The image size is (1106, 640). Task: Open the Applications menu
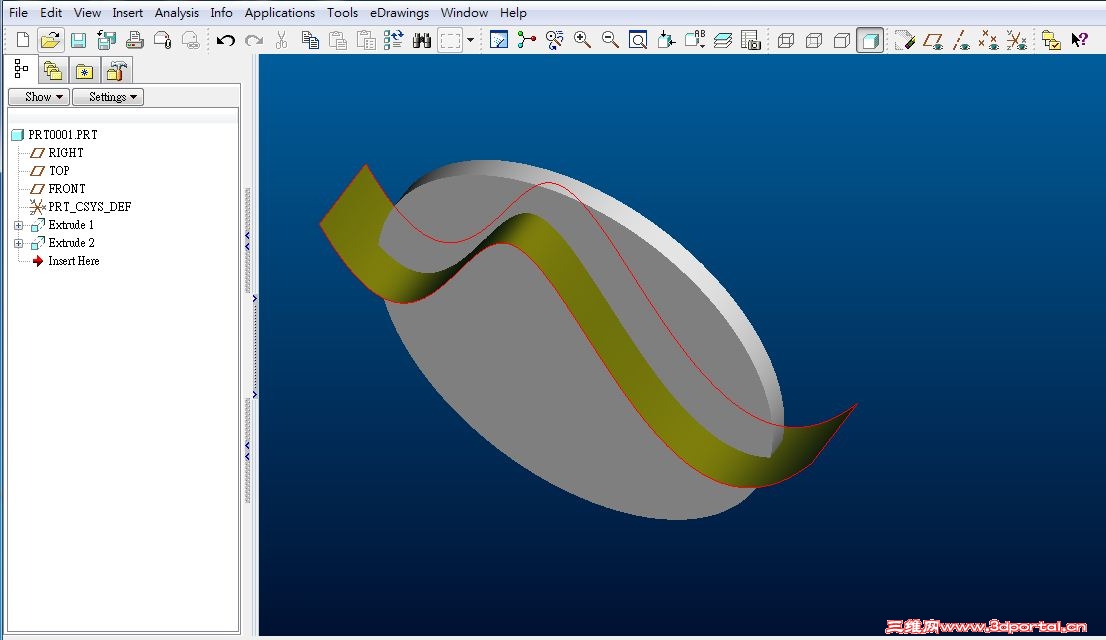(280, 13)
